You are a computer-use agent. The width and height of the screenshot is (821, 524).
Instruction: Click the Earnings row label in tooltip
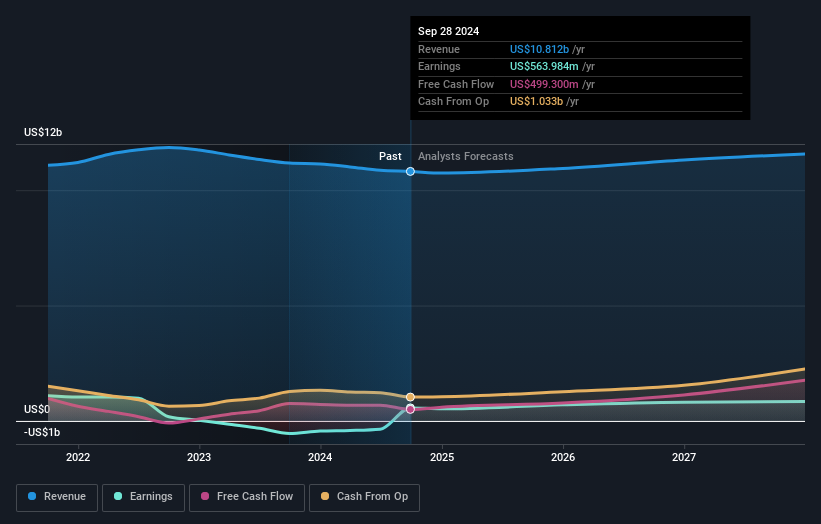[x=439, y=66]
